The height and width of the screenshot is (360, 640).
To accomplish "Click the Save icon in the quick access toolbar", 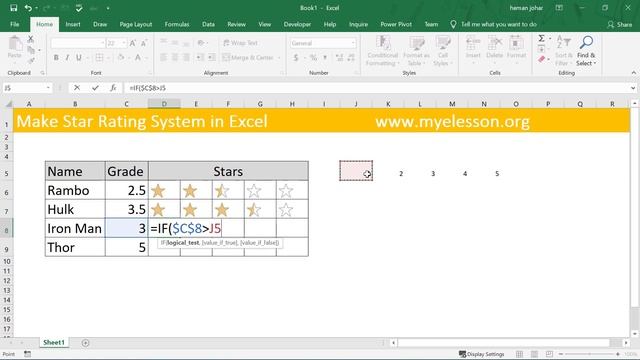I will (13, 8).
